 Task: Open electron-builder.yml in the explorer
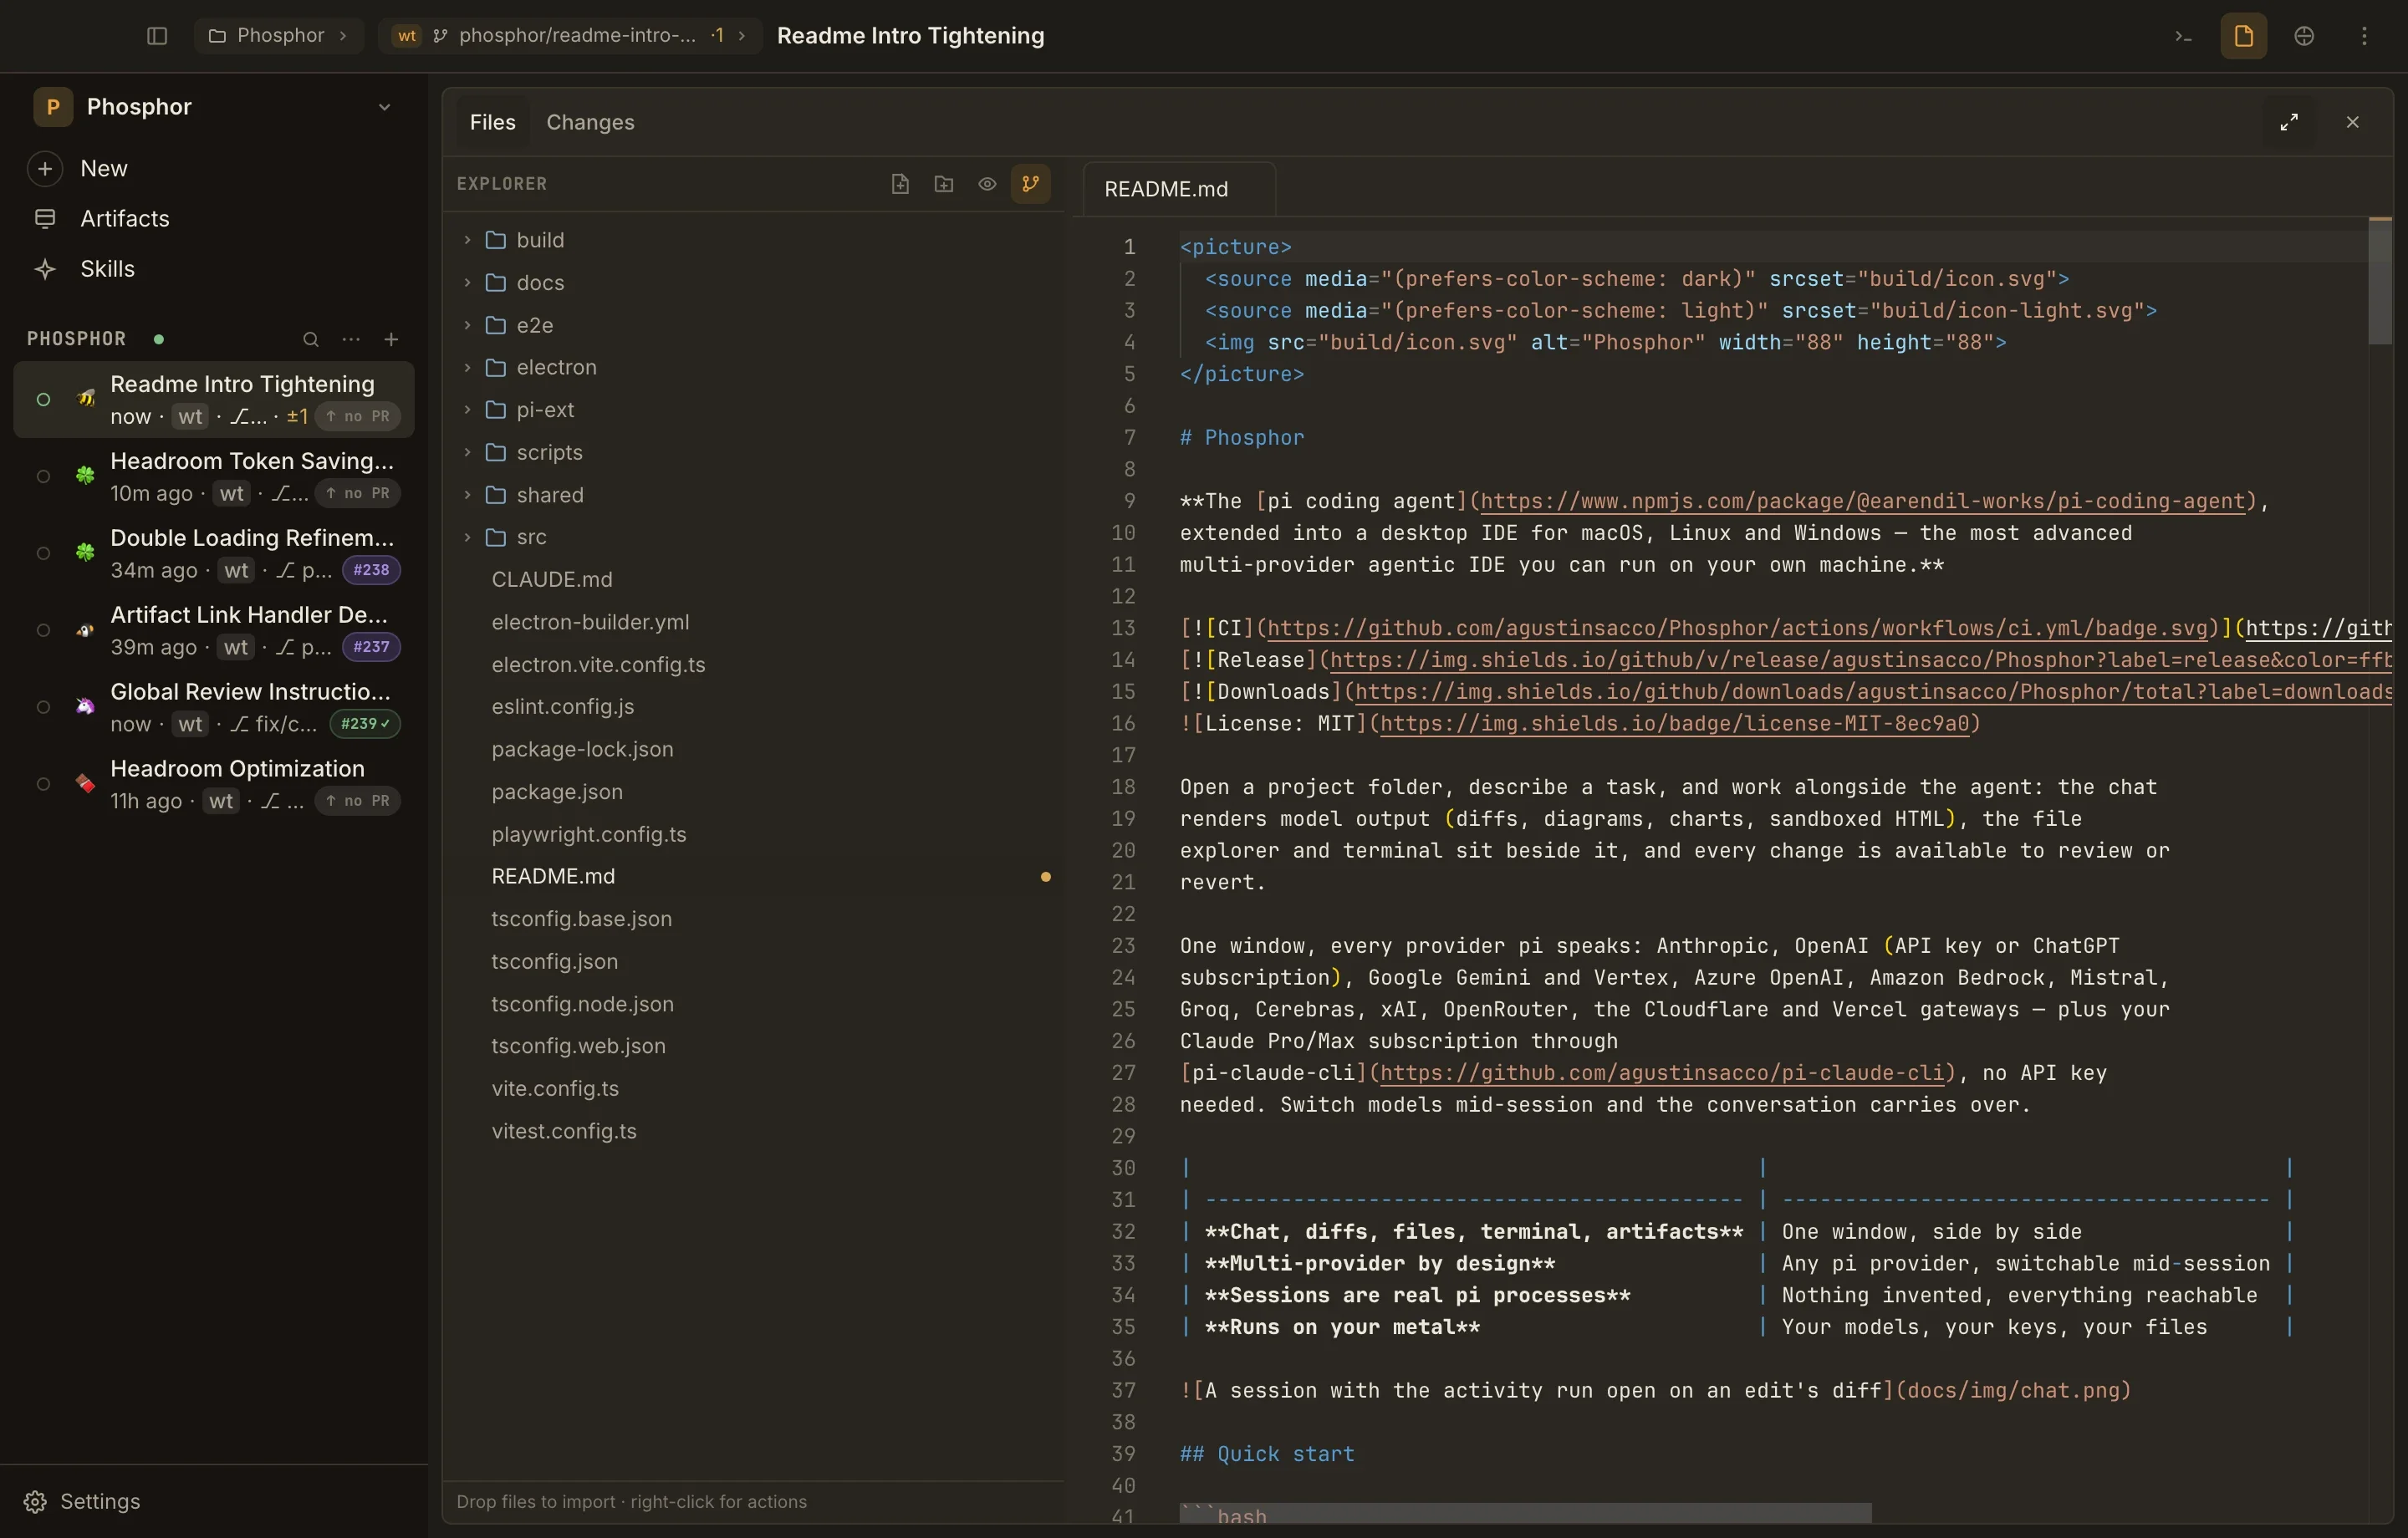tap(590, 623)
